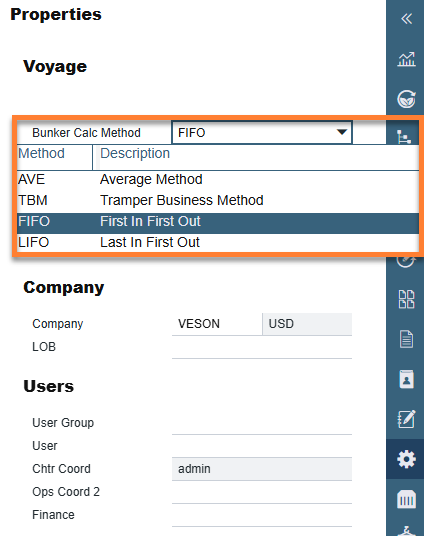Click the Chtr Coord admin field
This screenshot has height=536, width=424.
(x=262, y=469)
